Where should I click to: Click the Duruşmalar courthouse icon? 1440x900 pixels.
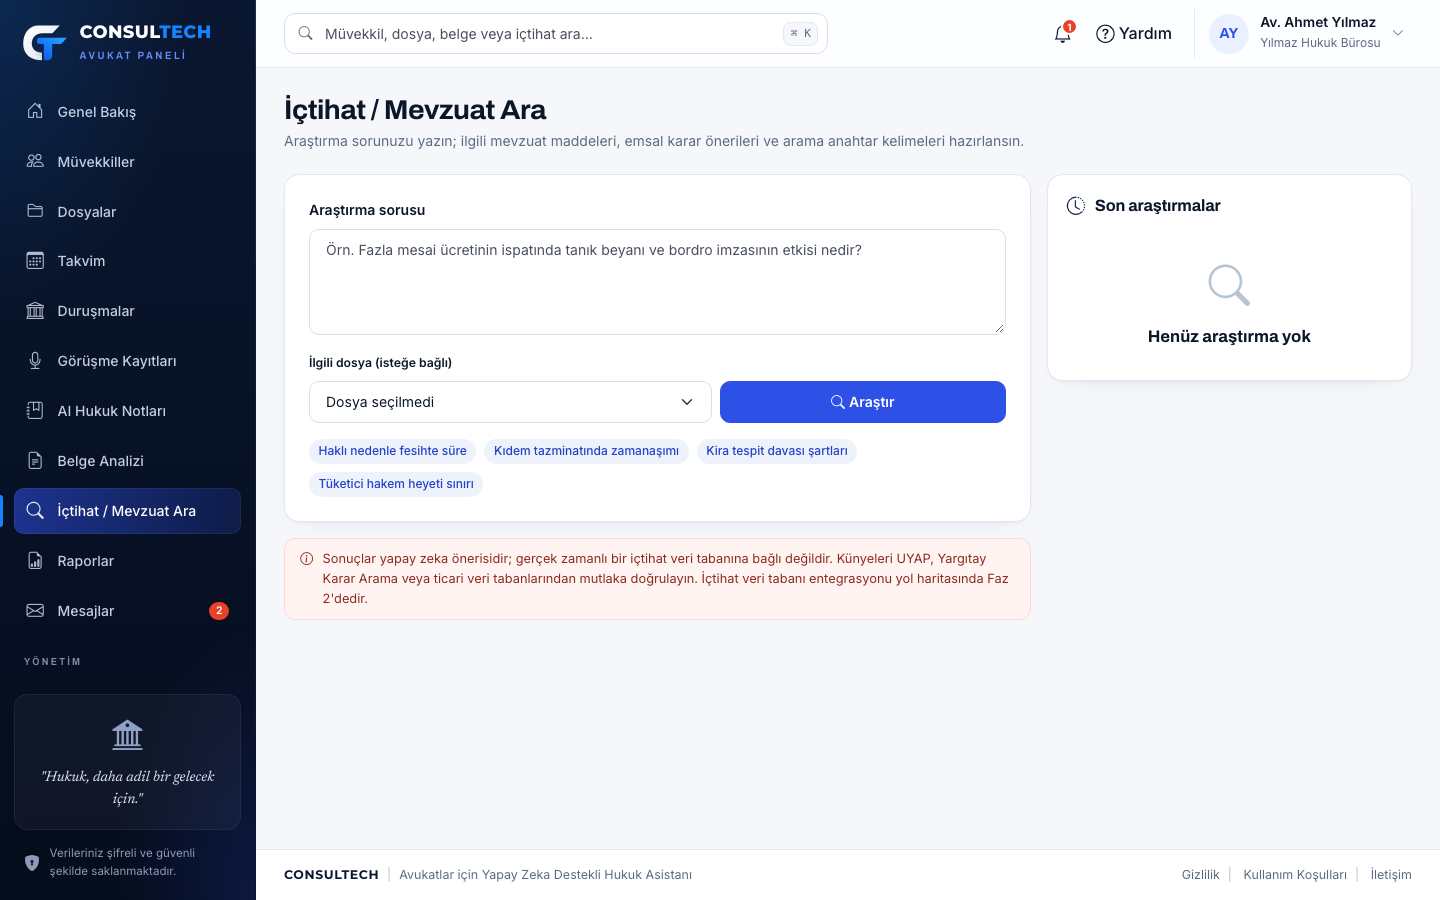[35, 311]
